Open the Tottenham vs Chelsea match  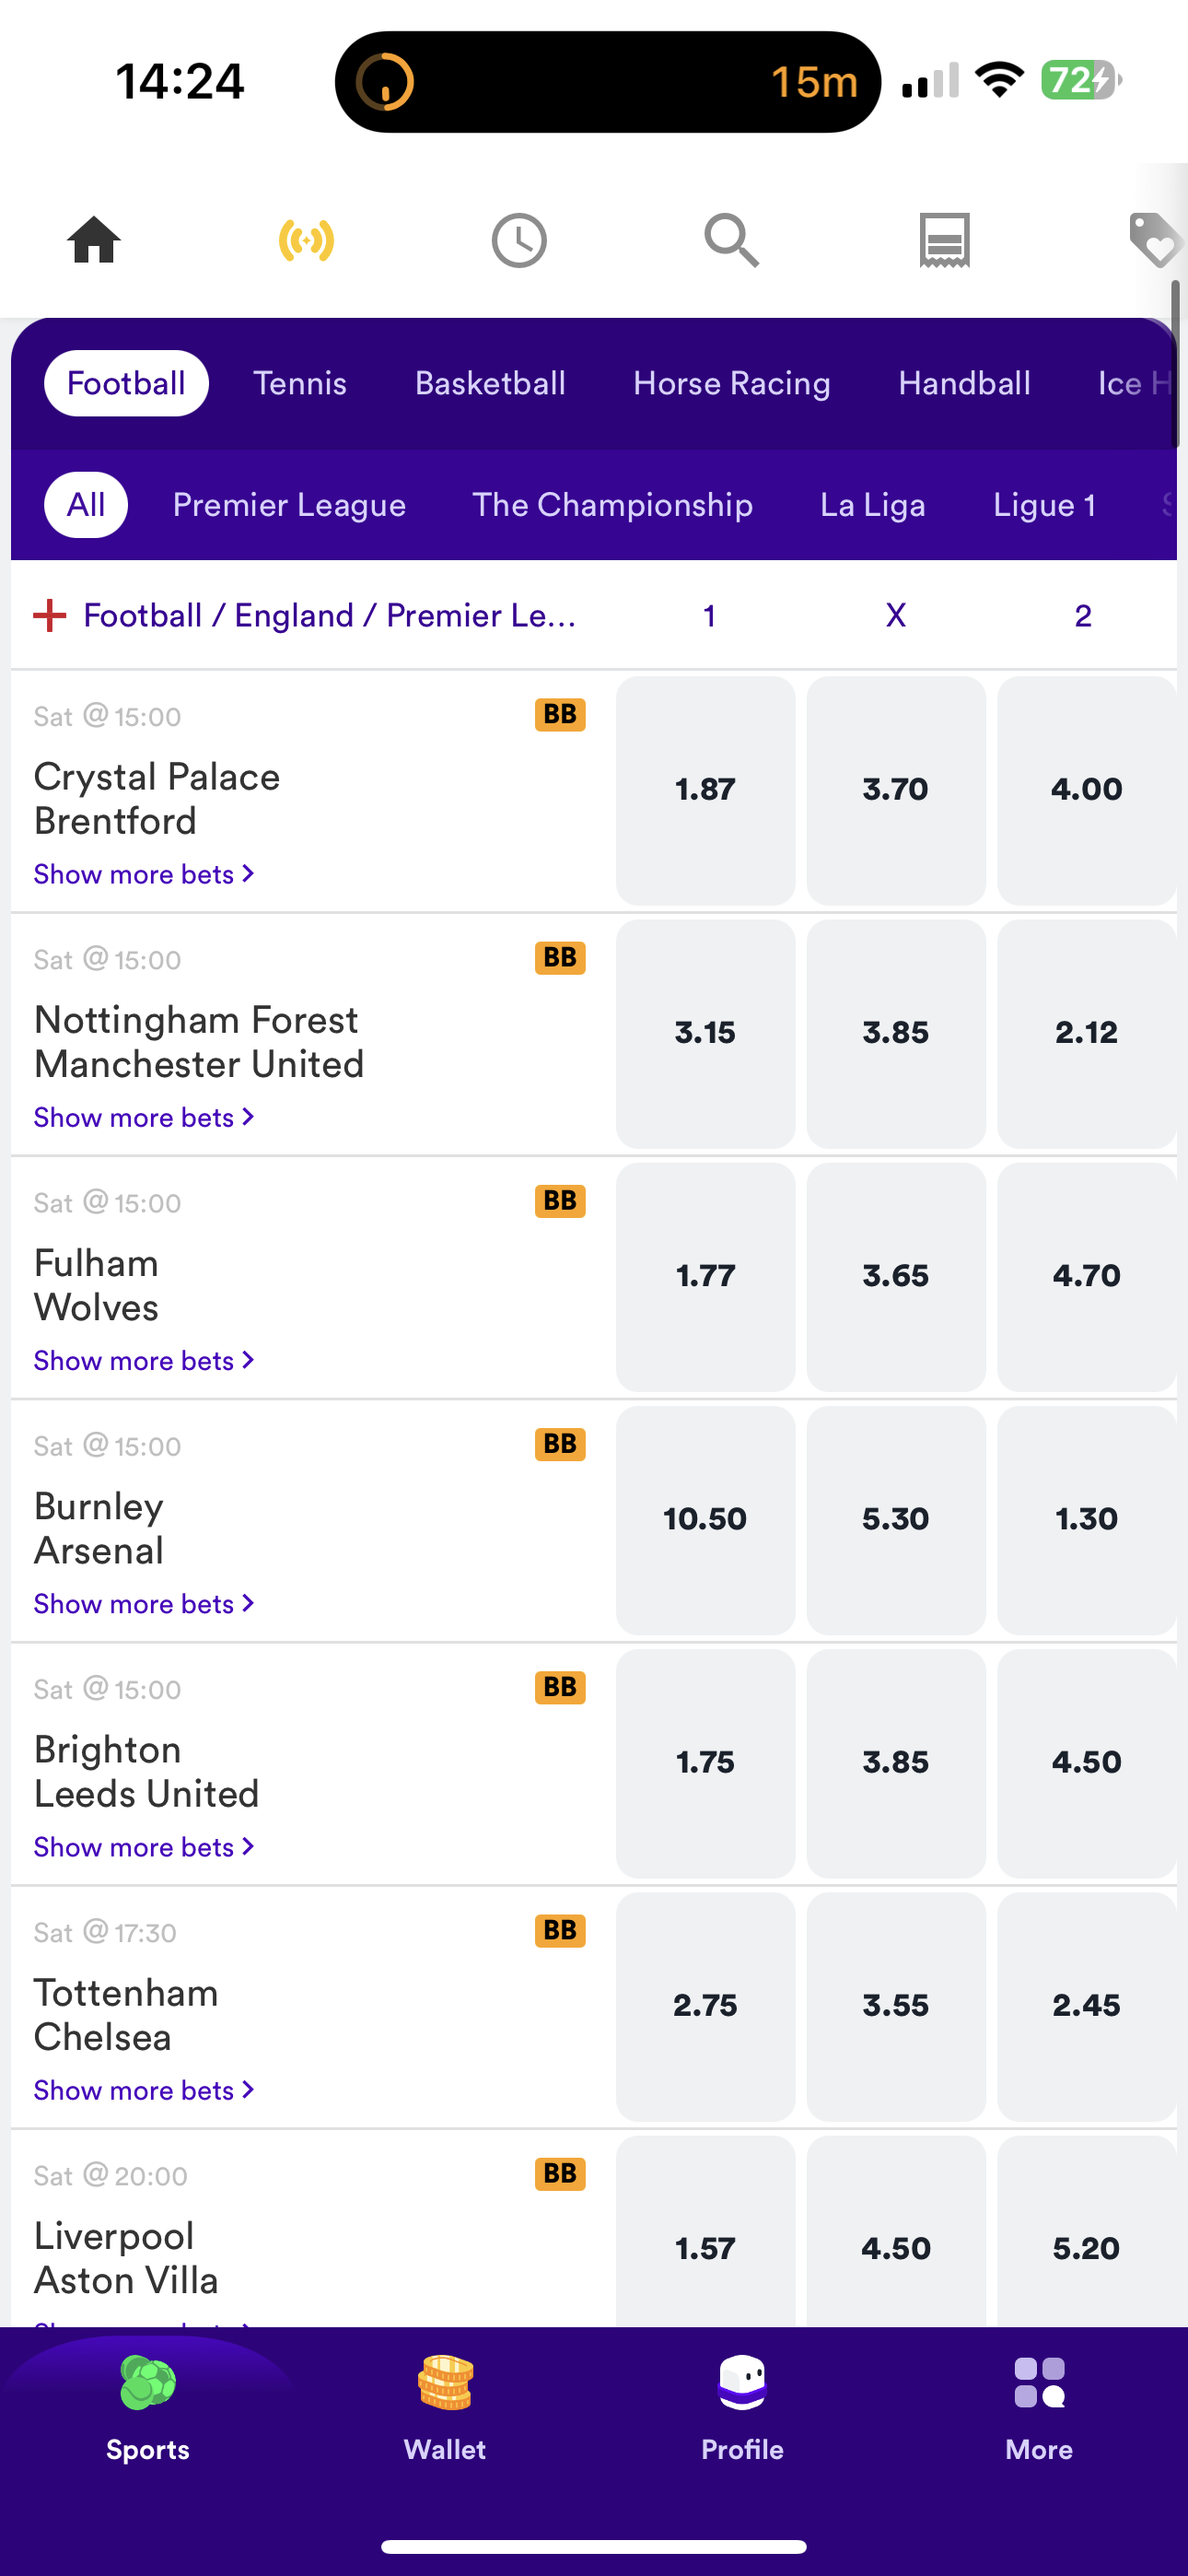tap(126, 2014)
